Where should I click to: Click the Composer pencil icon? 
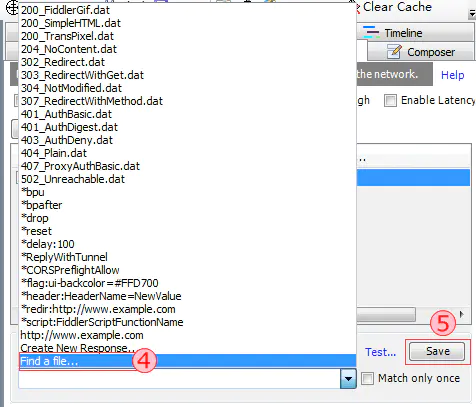point(394,52)
